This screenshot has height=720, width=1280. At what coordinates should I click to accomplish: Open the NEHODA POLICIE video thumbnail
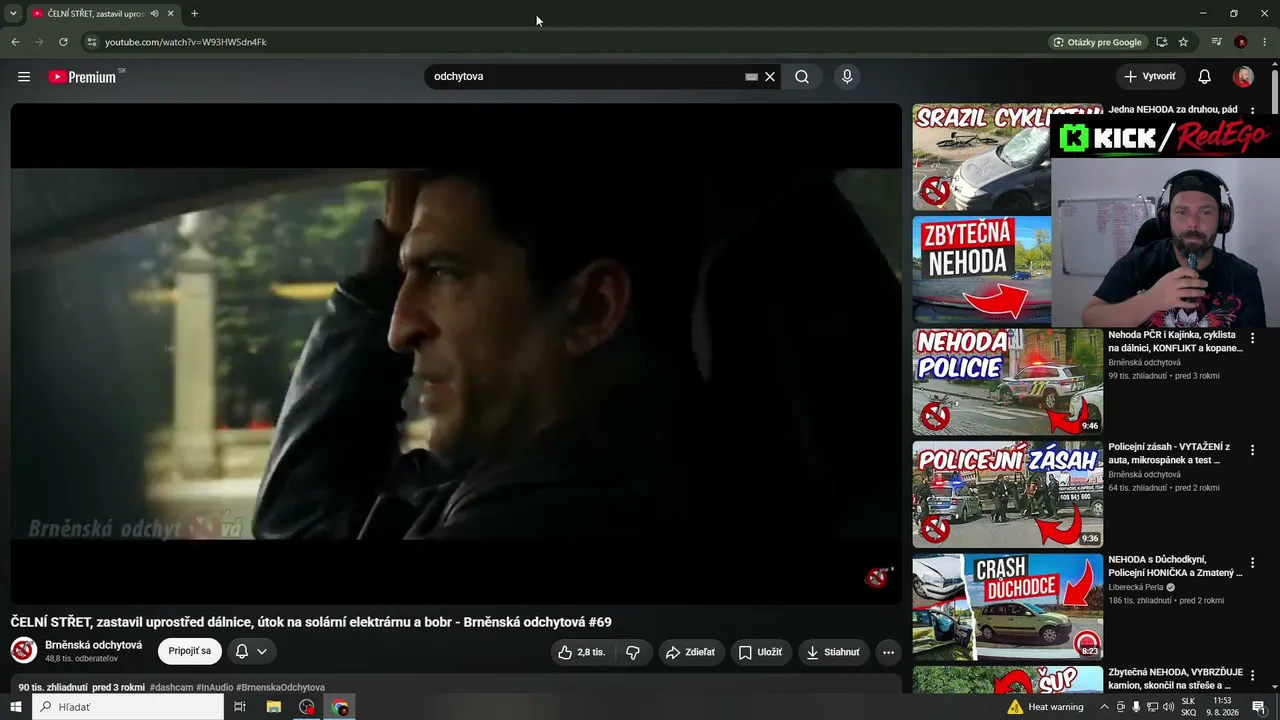coord(1008,381)
